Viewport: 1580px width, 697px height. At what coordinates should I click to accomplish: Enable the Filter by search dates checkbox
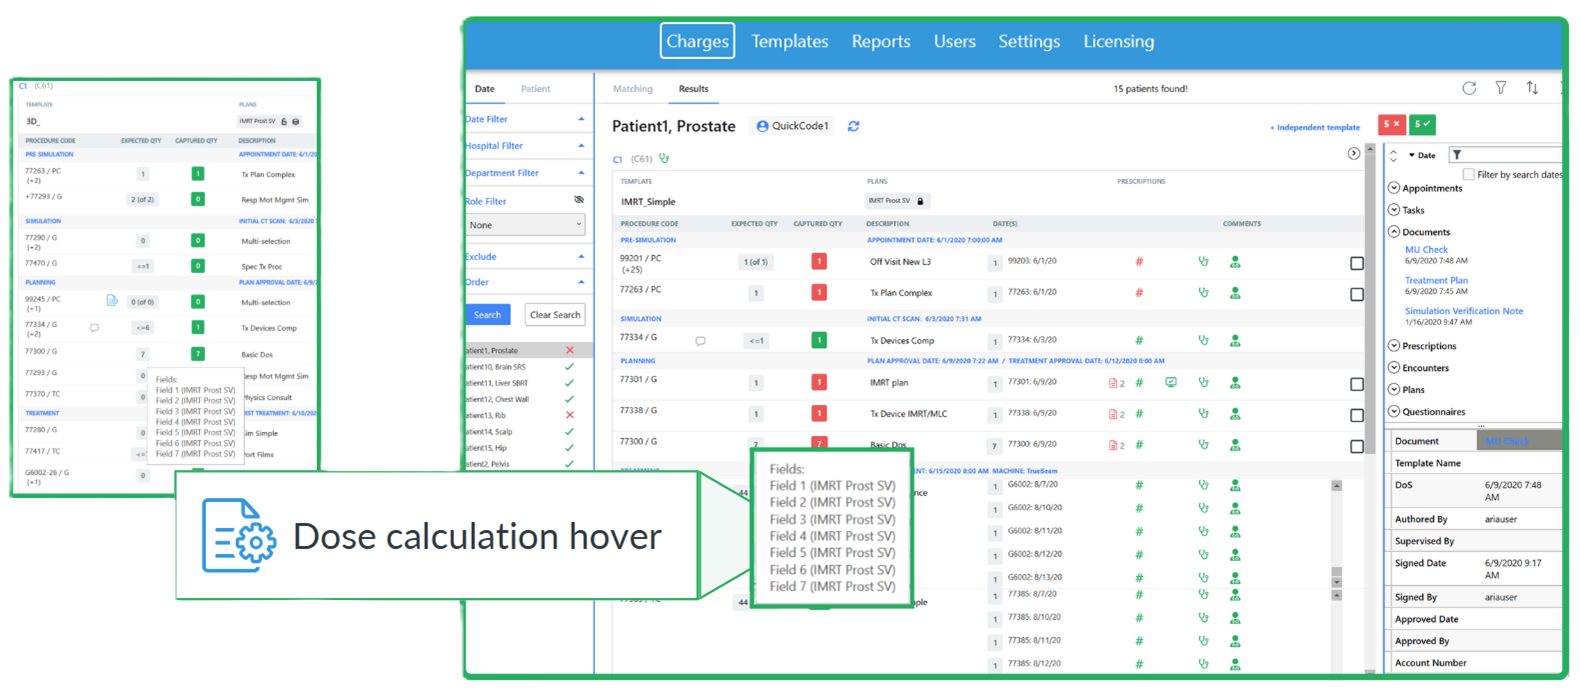tap(1468, 174)
